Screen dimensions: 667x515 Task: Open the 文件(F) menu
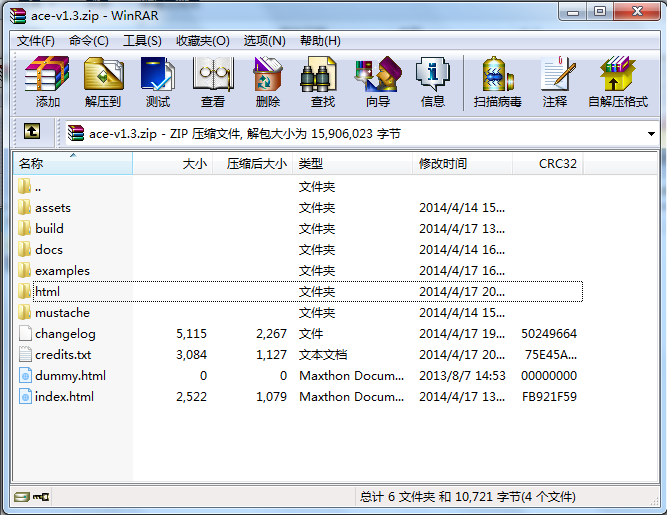[x=36, y=41]
